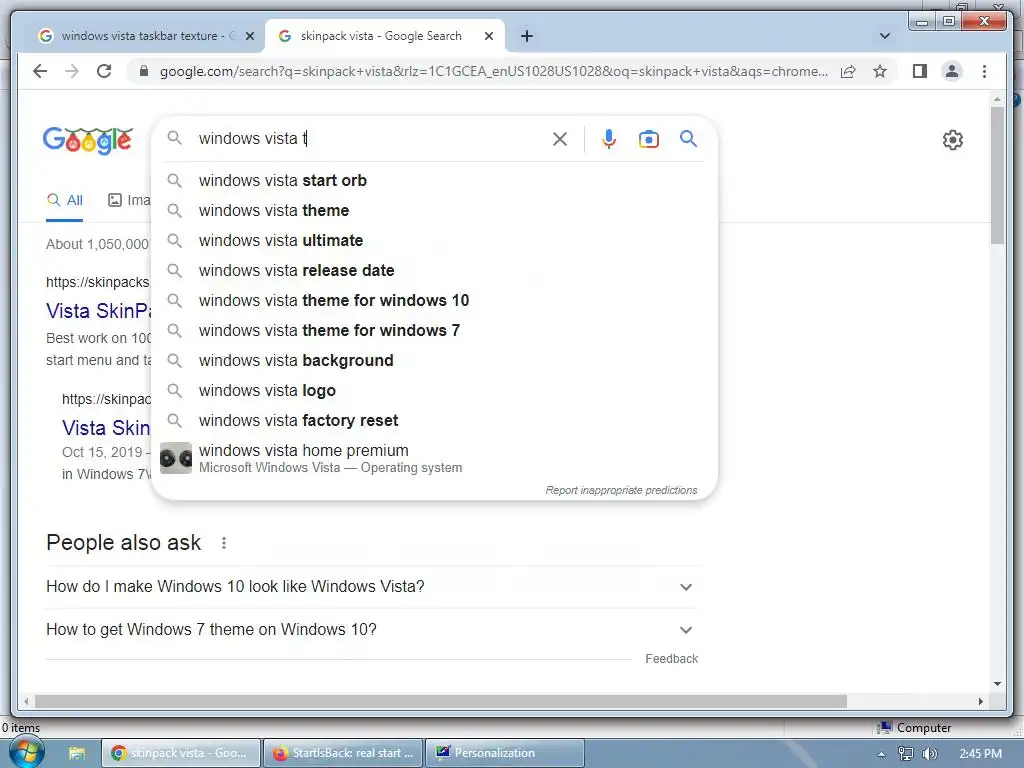Search by image with the camera icon

click(648, 139)
